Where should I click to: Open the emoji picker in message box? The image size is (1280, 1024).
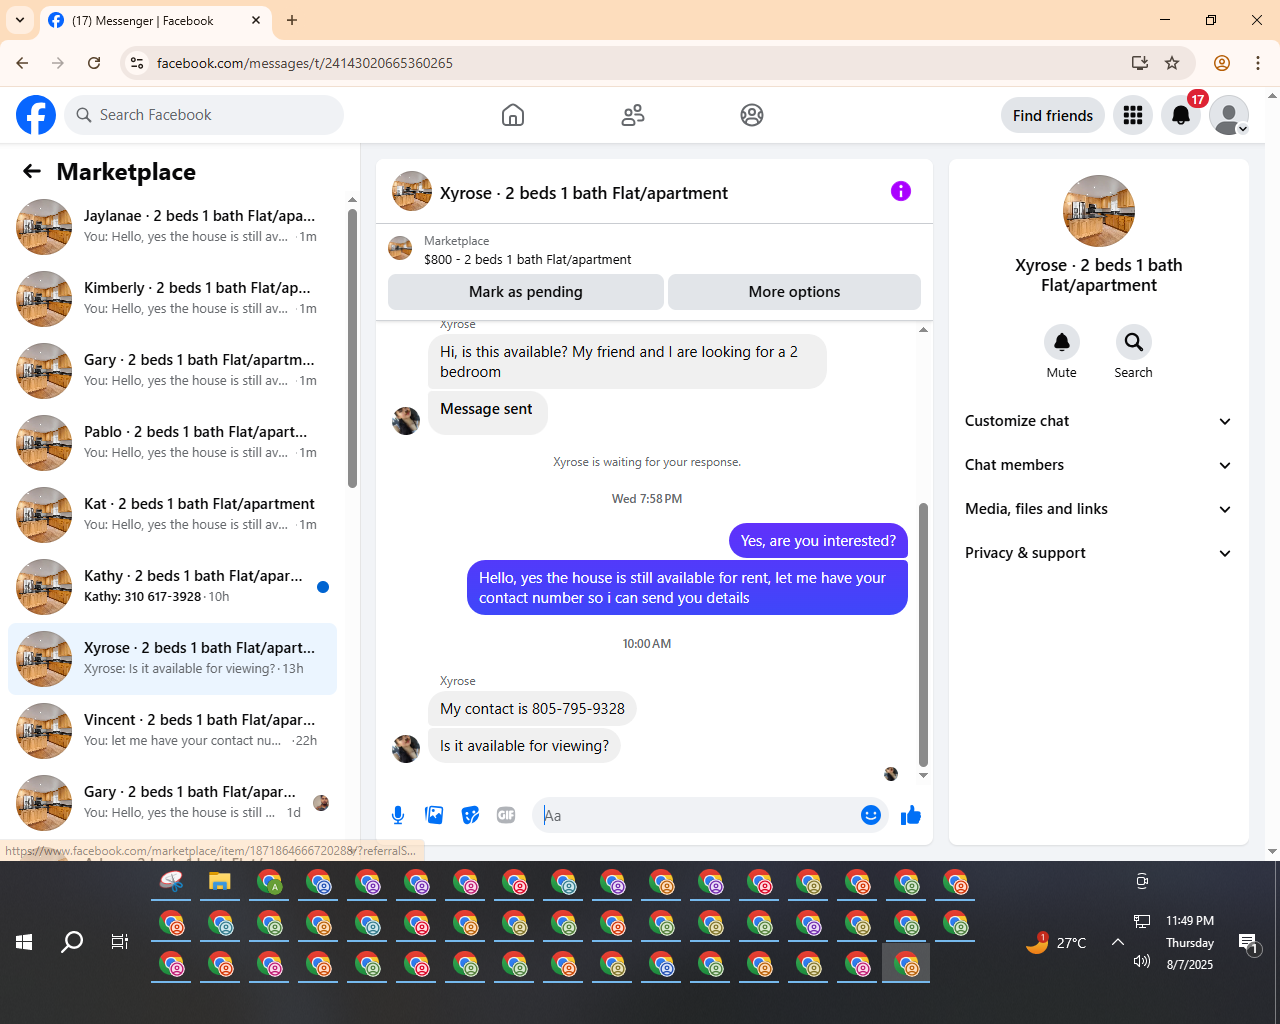point(871,815)
